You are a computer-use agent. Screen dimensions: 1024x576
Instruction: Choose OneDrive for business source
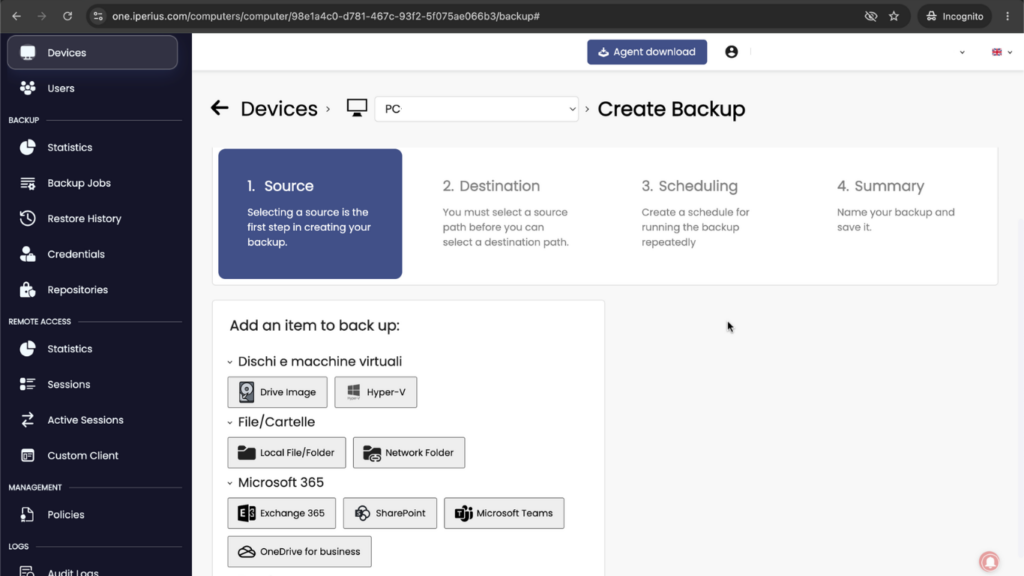(299, 552)
